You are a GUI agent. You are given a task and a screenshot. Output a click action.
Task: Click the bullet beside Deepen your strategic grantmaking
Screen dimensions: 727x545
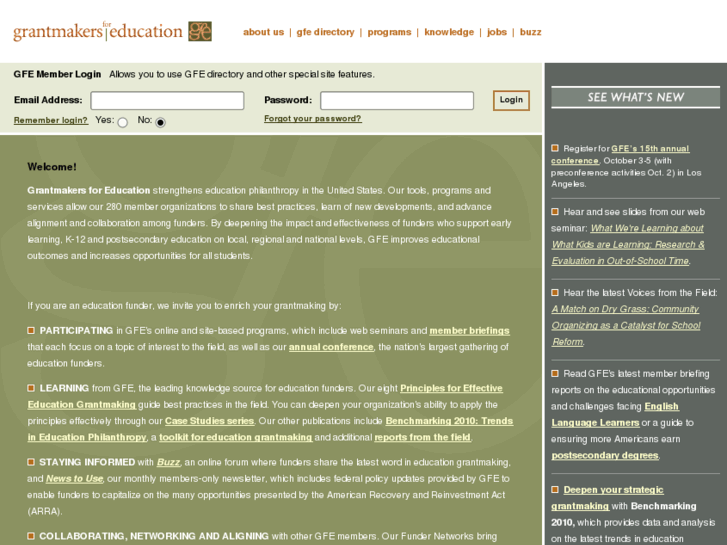point(555,489)
